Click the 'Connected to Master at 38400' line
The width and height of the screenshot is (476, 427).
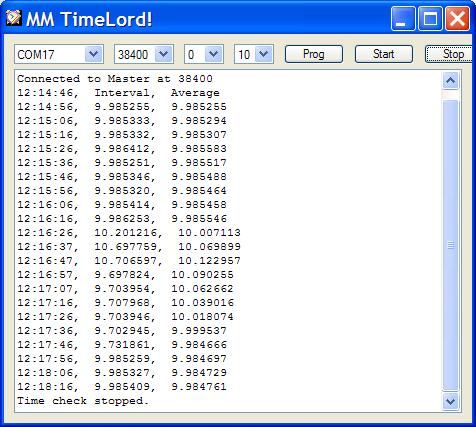coord(115,79)
